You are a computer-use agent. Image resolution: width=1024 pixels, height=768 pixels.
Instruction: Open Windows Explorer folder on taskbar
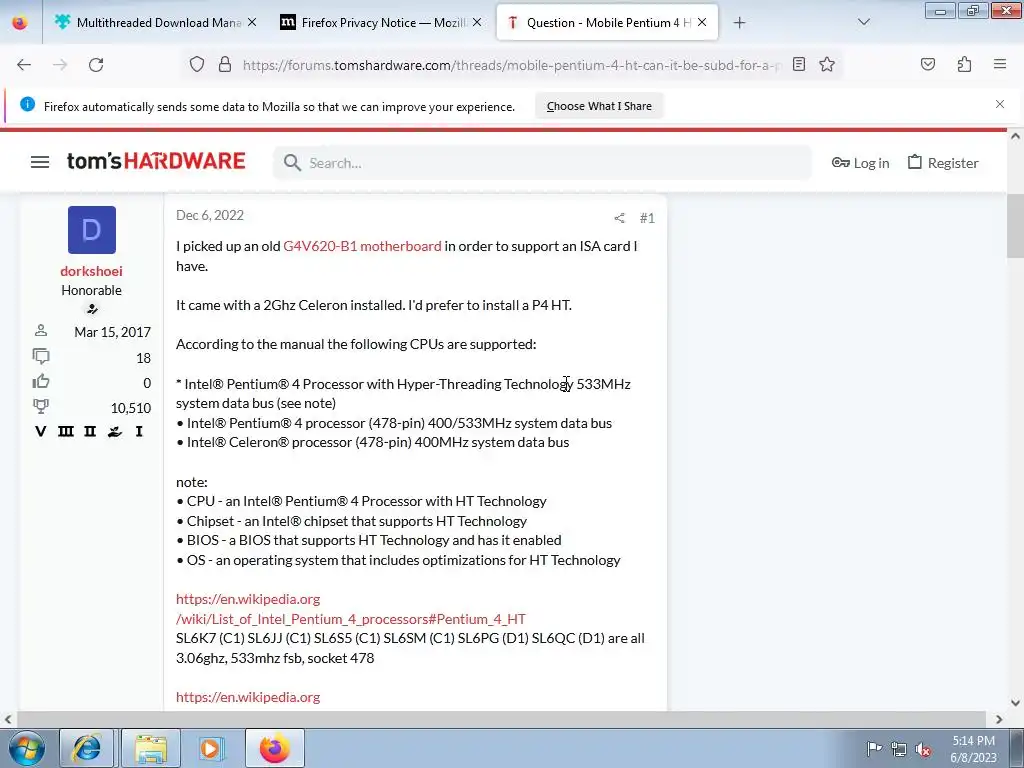[150, 748]
